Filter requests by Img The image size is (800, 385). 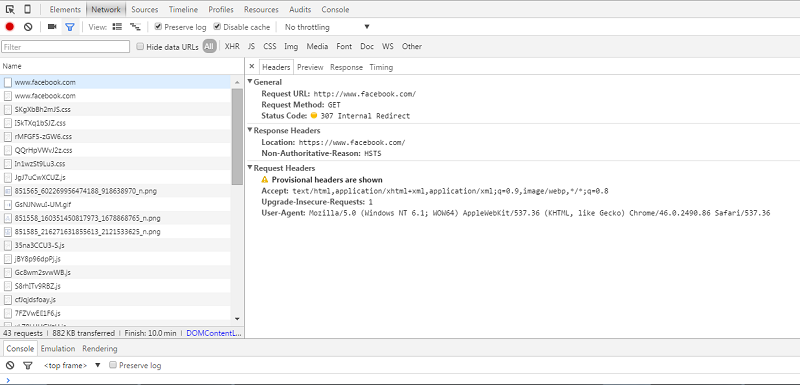(x=291, y=46)
